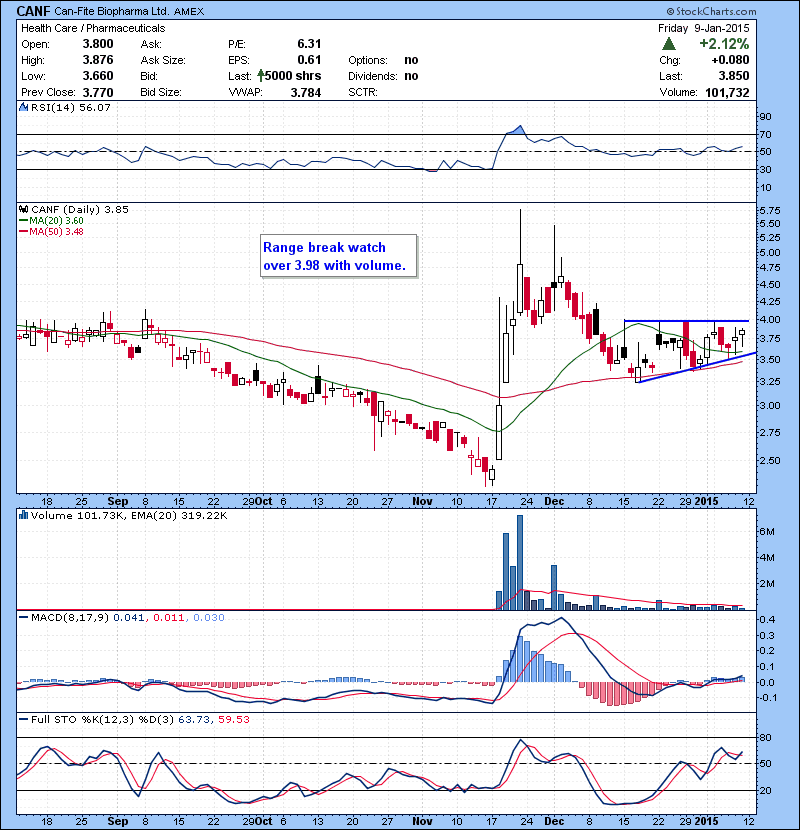The height and width of the screenshot is (830, 800).
Task: Click the 'Range break watch' annotation box
Action: (x=339, y=256)
